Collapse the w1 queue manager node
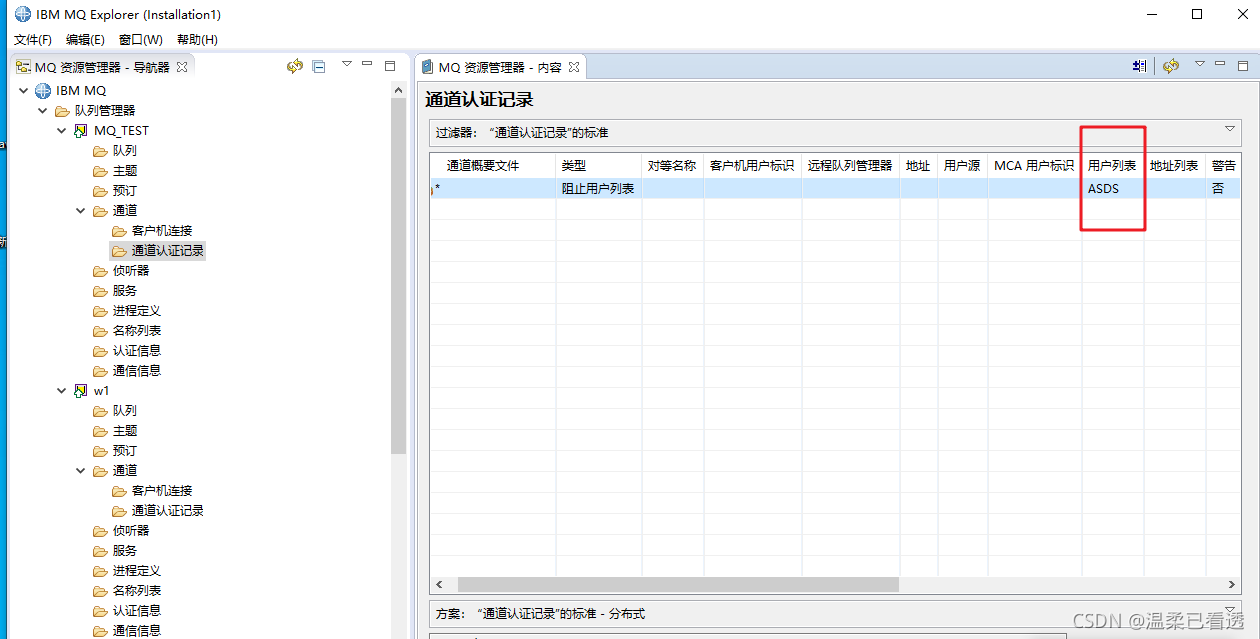Viewport: 1260px width, 639px height. (62, 391)
